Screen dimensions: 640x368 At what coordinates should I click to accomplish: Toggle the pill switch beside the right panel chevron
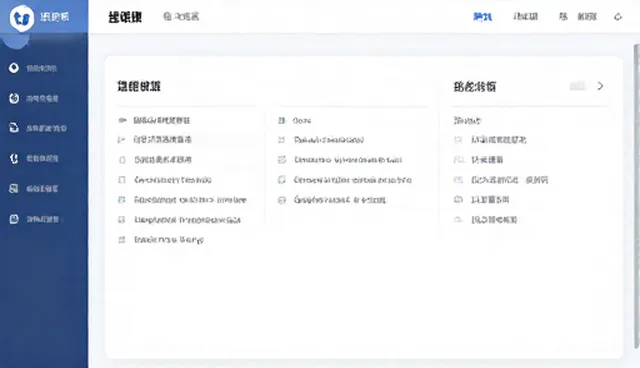pyautogui.click(x=578, y=86)
